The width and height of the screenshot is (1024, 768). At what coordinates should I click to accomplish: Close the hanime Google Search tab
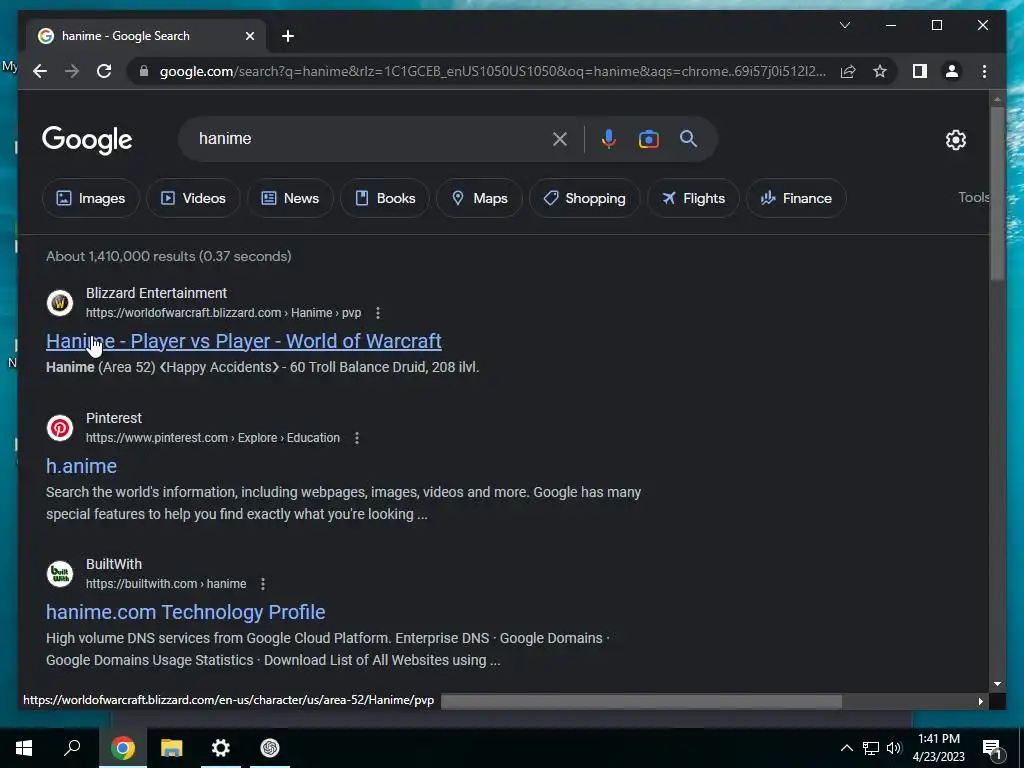point(249,36)
